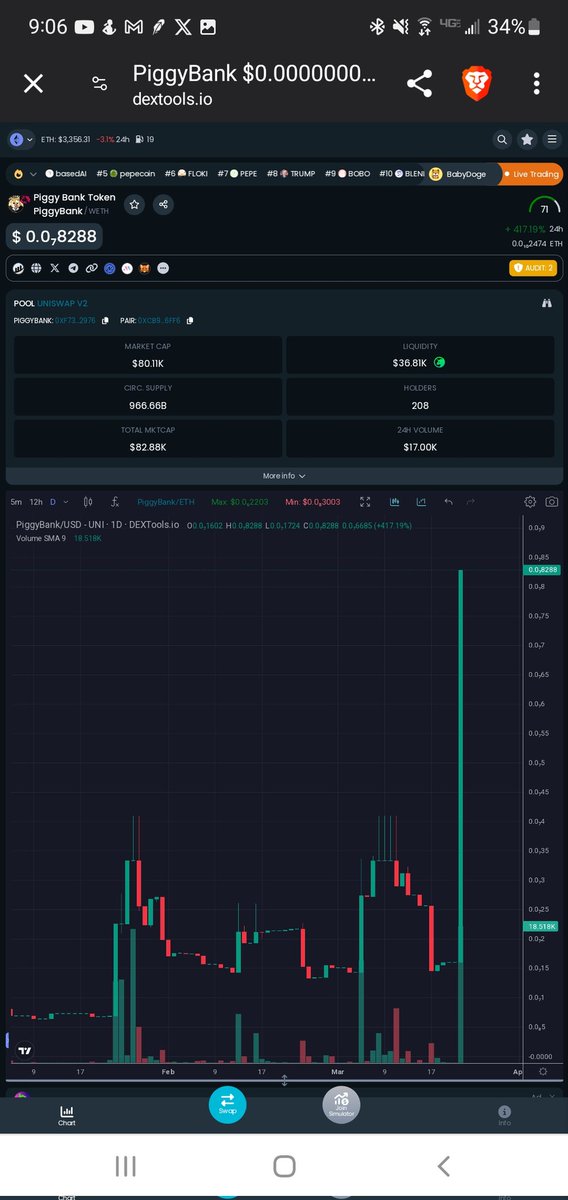Open the Swap button
The height and width of the screenshot is (1200, 568).
click(227, 1103)
